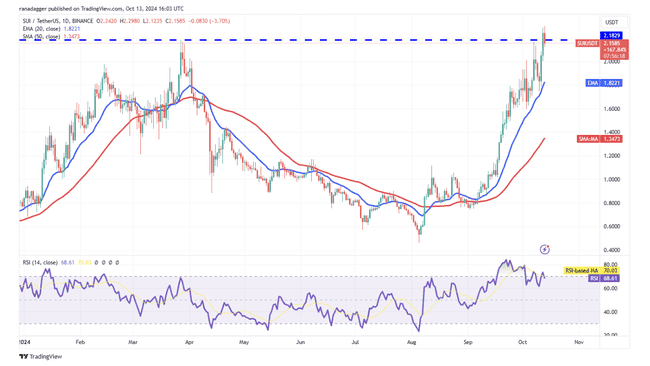Click the high value H2.2980

click(130, 21)
